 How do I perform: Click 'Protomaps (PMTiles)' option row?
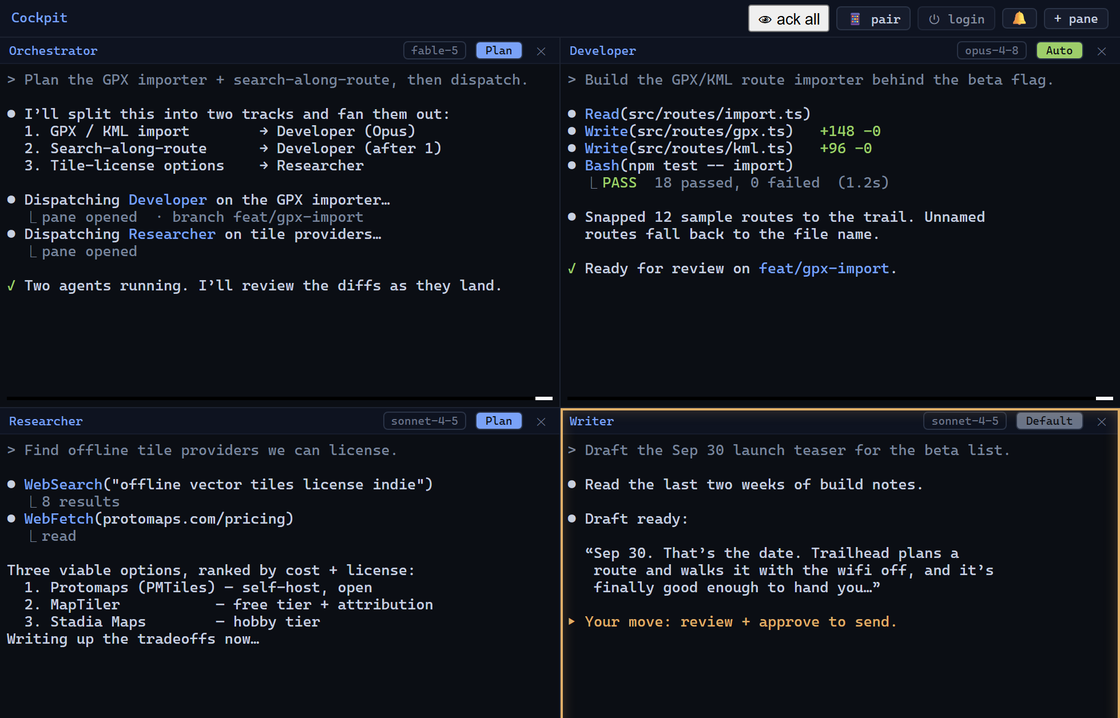tap(198, 587)
